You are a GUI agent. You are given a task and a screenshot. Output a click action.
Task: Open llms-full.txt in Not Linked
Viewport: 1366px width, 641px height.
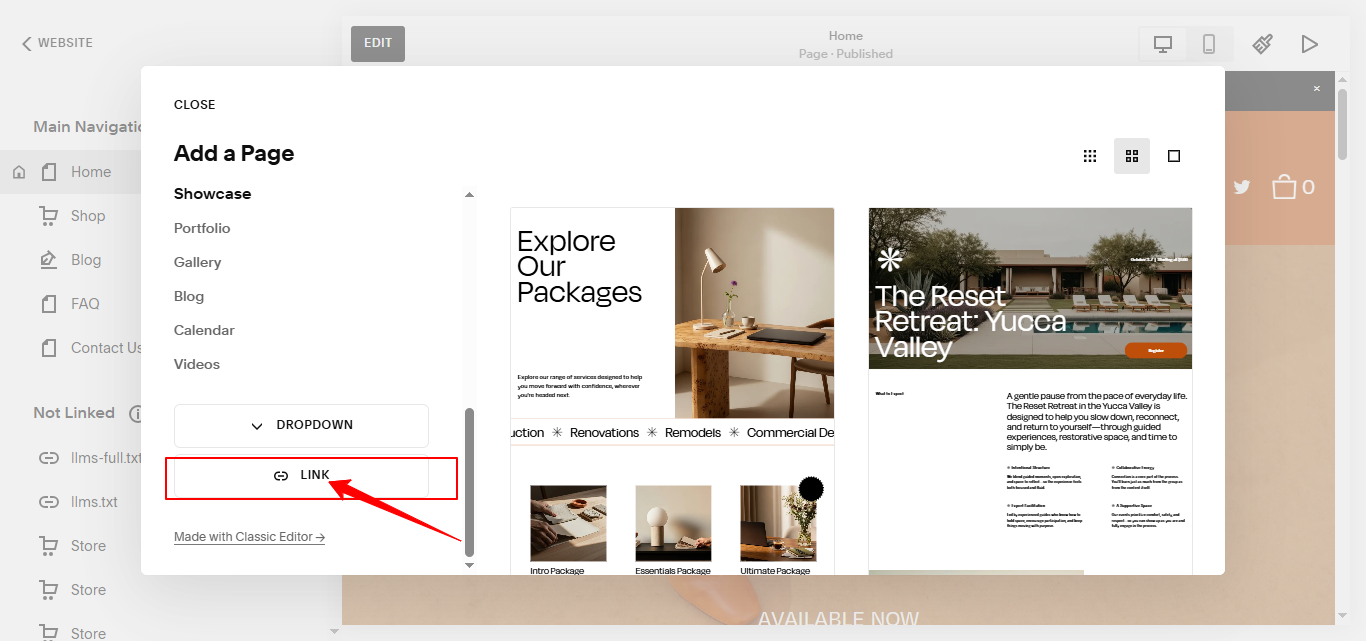[x=106, y=458]
